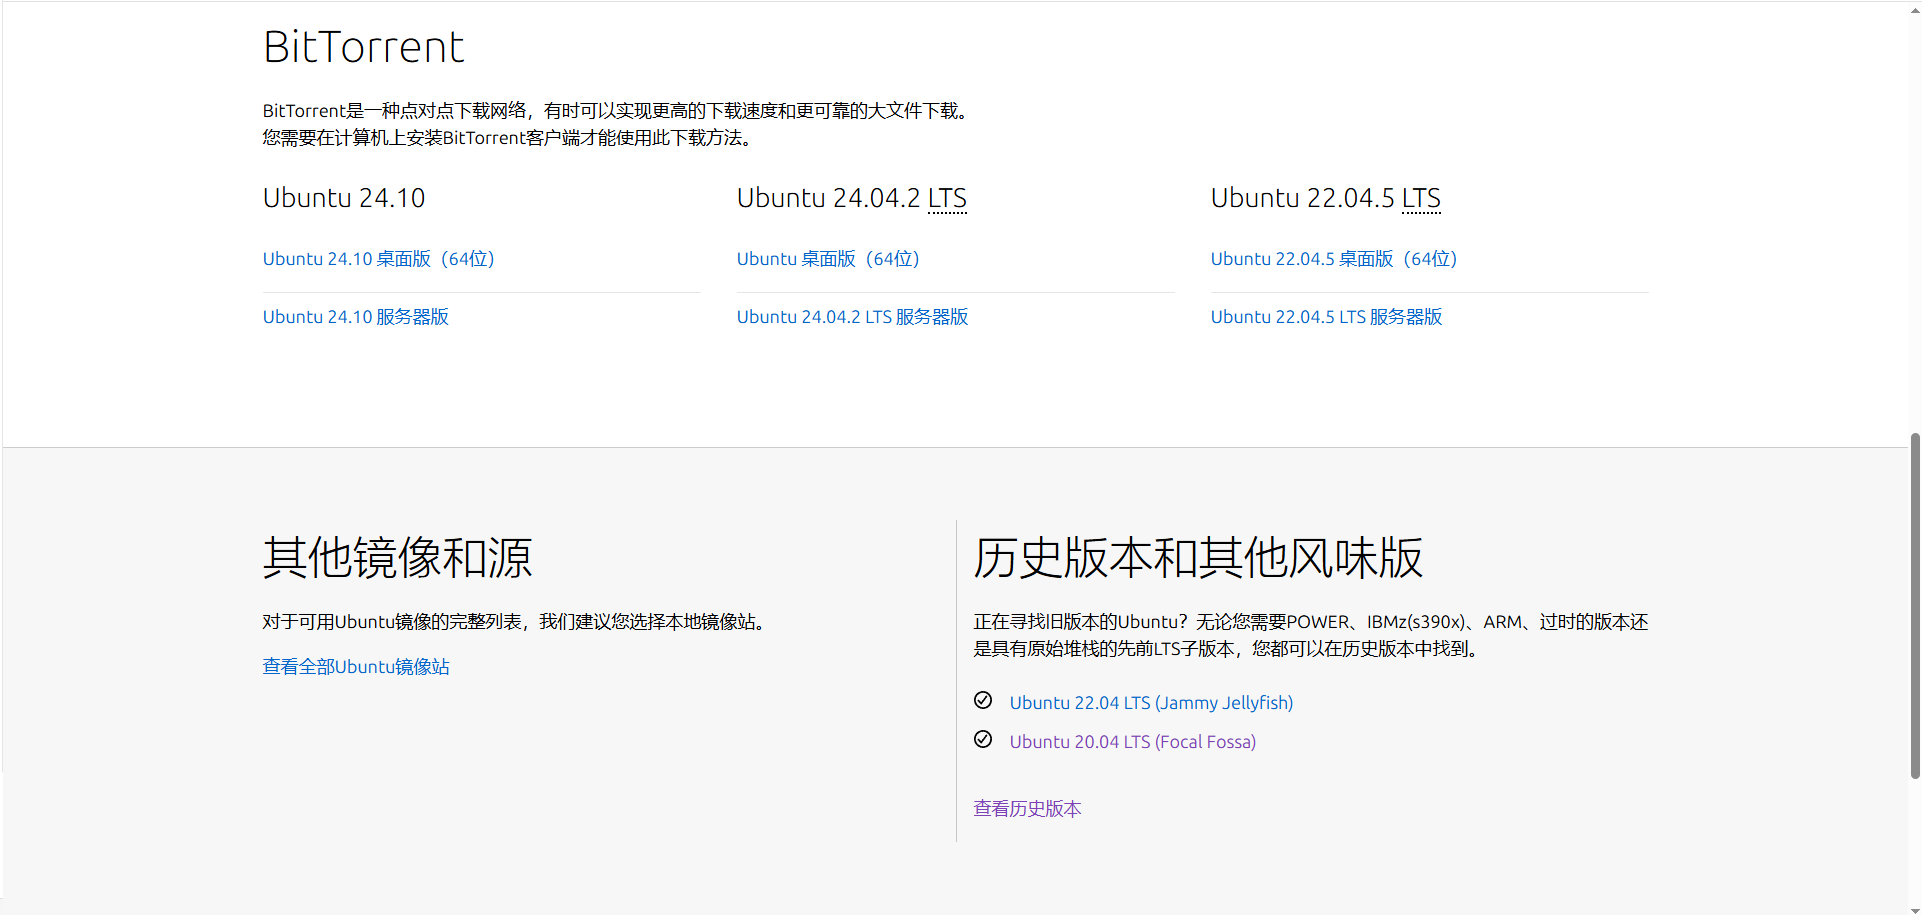1922x915 pixels.
Task: Open Ubuntu 24.10 桌面版（64位）torrent link
Action: pyautogui.click(x=379, y=259)
